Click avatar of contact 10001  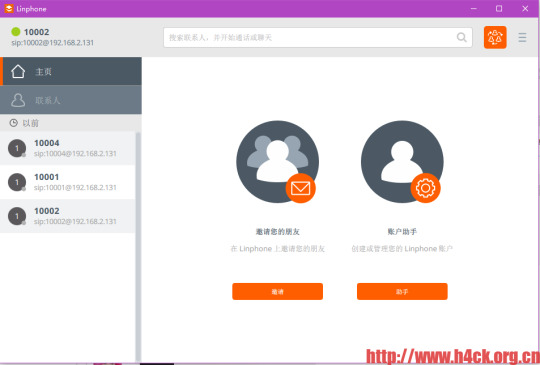17,182
